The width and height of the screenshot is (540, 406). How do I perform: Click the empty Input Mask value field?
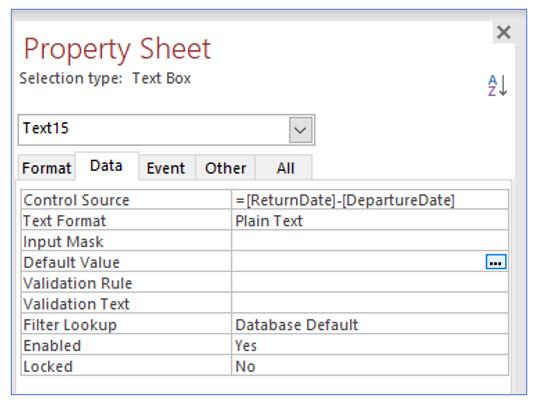370,241
